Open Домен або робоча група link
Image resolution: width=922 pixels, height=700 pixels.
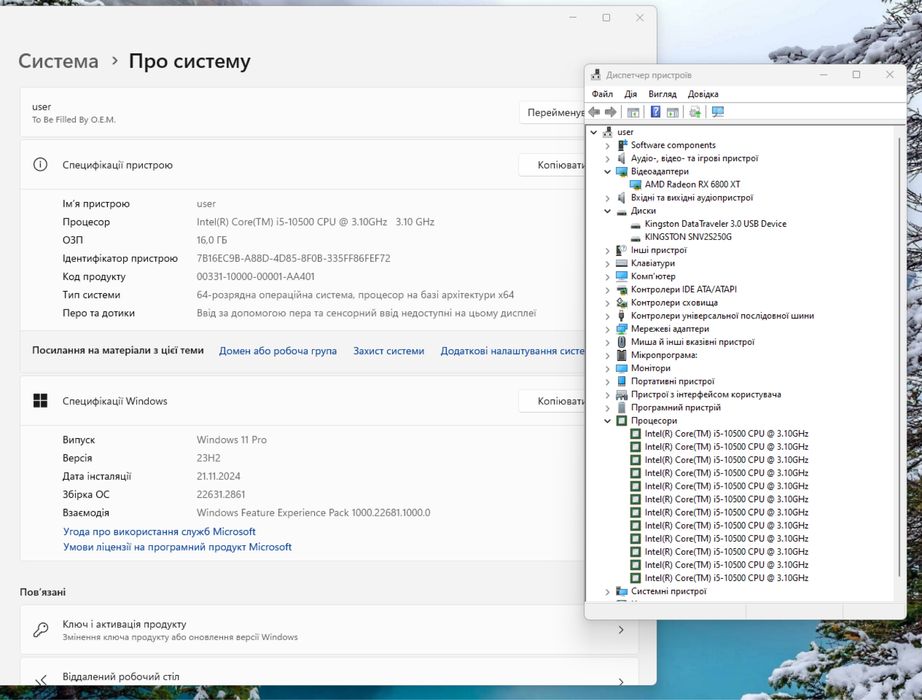coord(277,351)
